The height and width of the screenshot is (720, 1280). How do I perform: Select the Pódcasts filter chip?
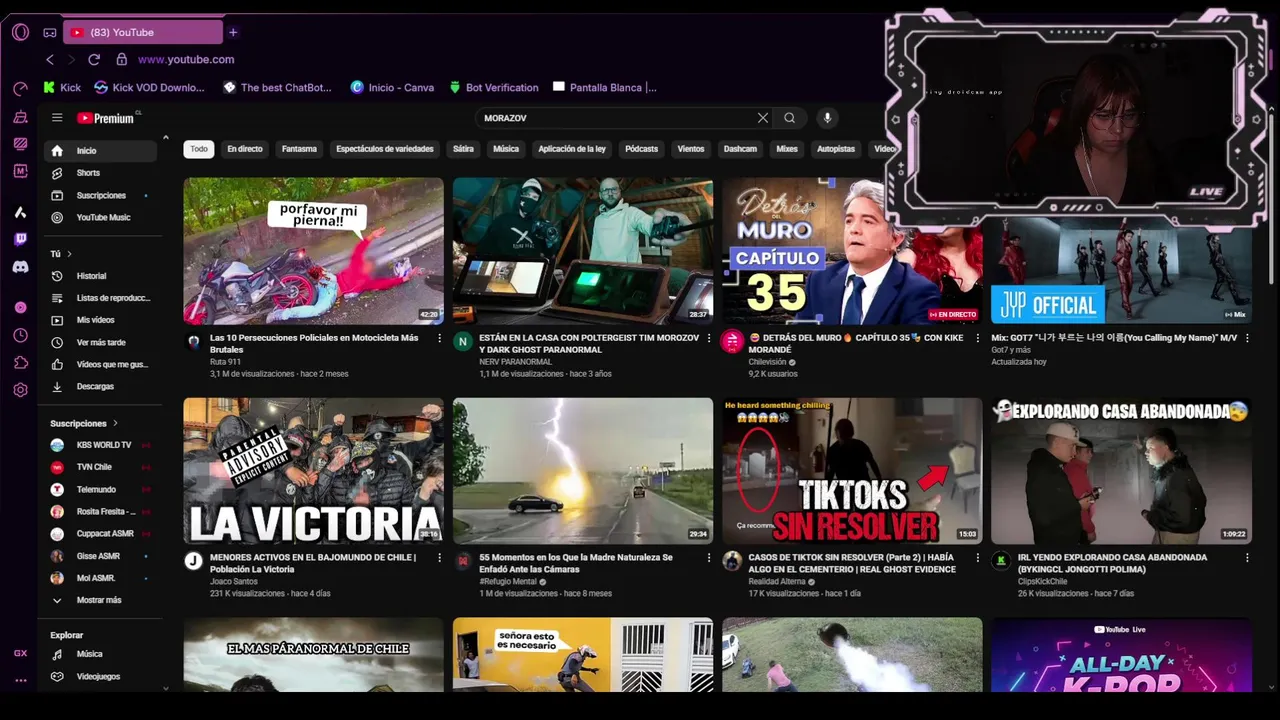[x=642, y=149]
